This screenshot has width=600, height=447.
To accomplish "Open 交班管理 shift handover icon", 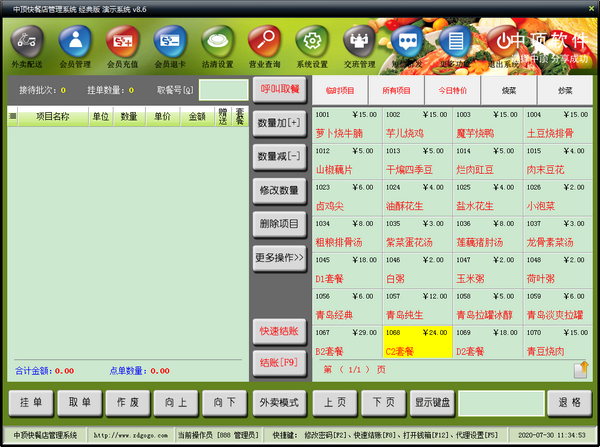I will 360,41.
